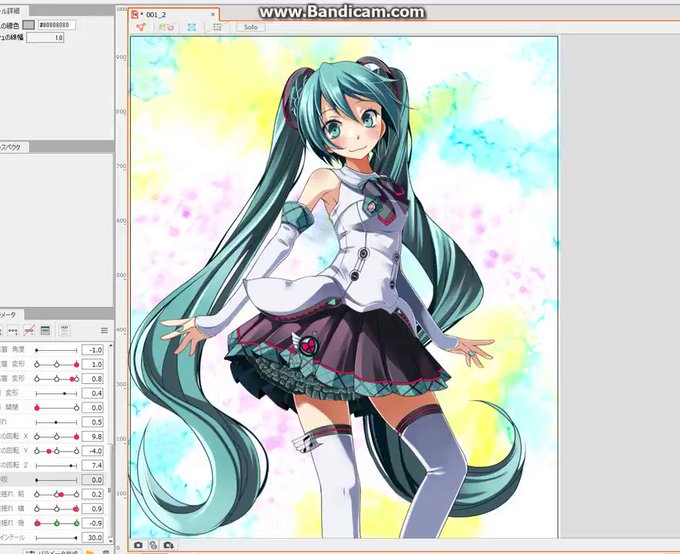680x554 pixels.
Task: Click the value field showing 0.8
Action: [92, 379]
